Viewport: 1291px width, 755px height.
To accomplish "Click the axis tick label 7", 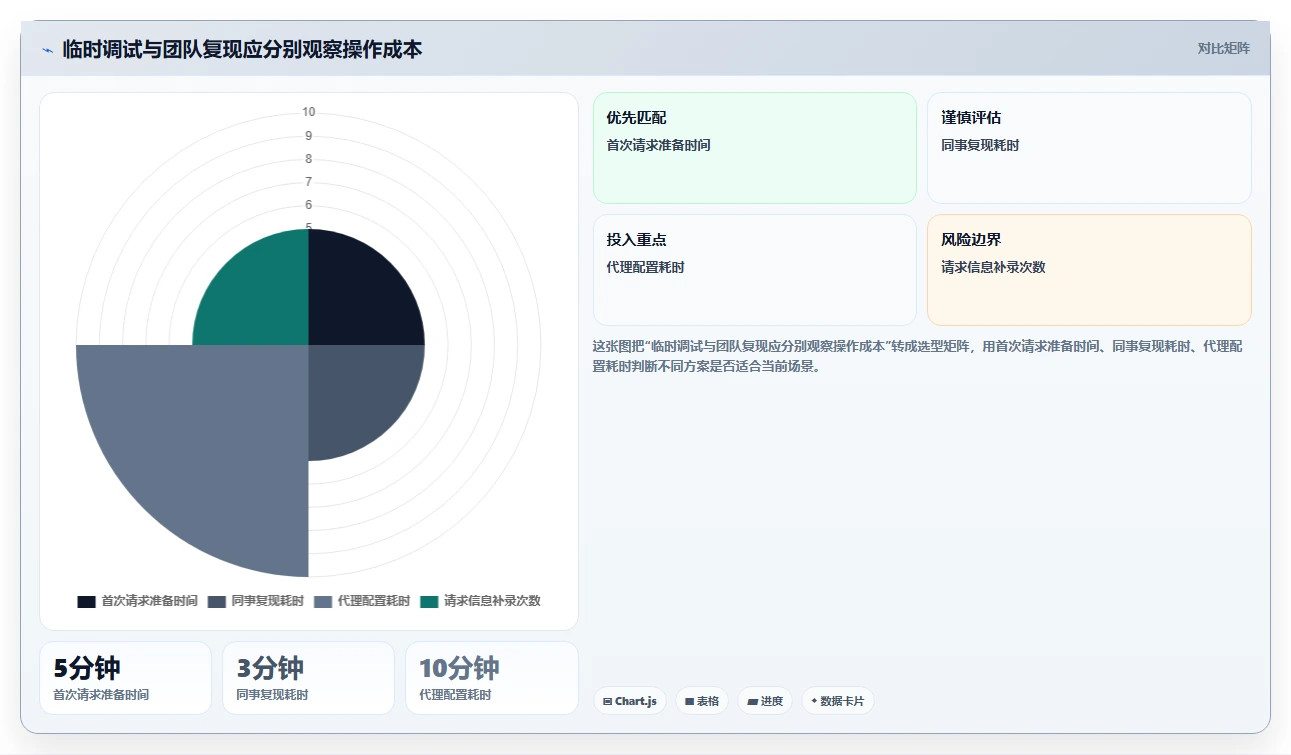I will point(309,182).
